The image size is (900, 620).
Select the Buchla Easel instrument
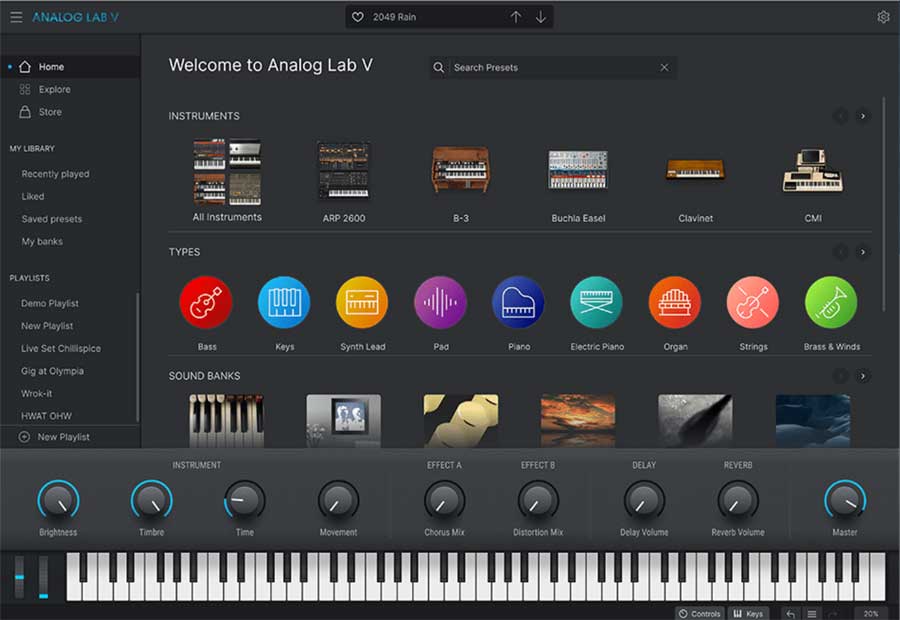[578, 185]
